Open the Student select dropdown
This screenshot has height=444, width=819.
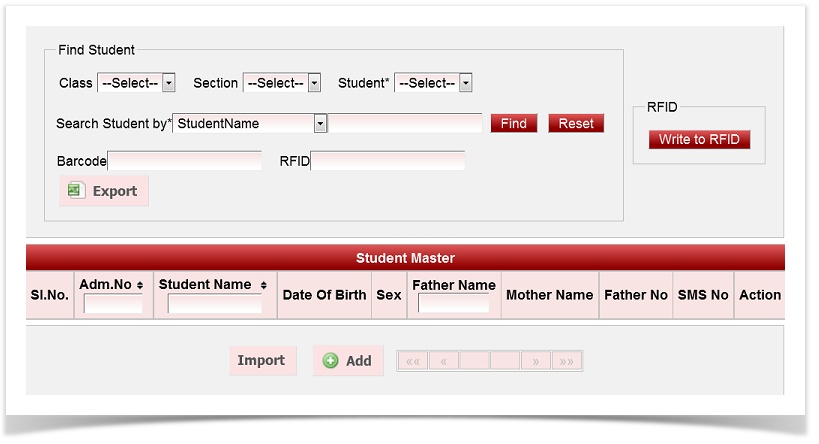[465, 83]
